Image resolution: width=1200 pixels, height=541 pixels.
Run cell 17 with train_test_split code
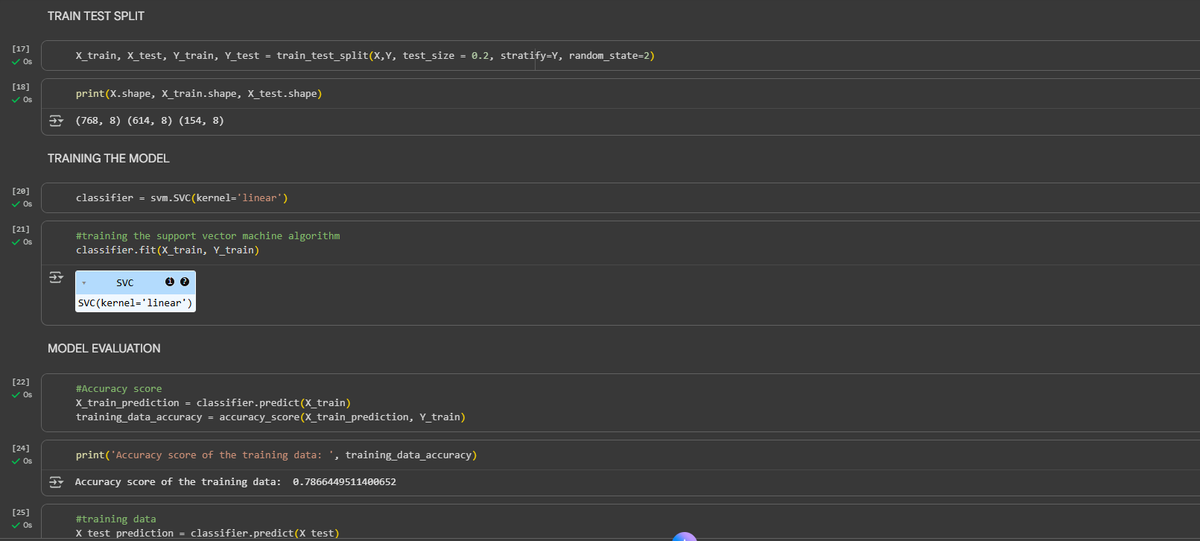click(21, 48)
